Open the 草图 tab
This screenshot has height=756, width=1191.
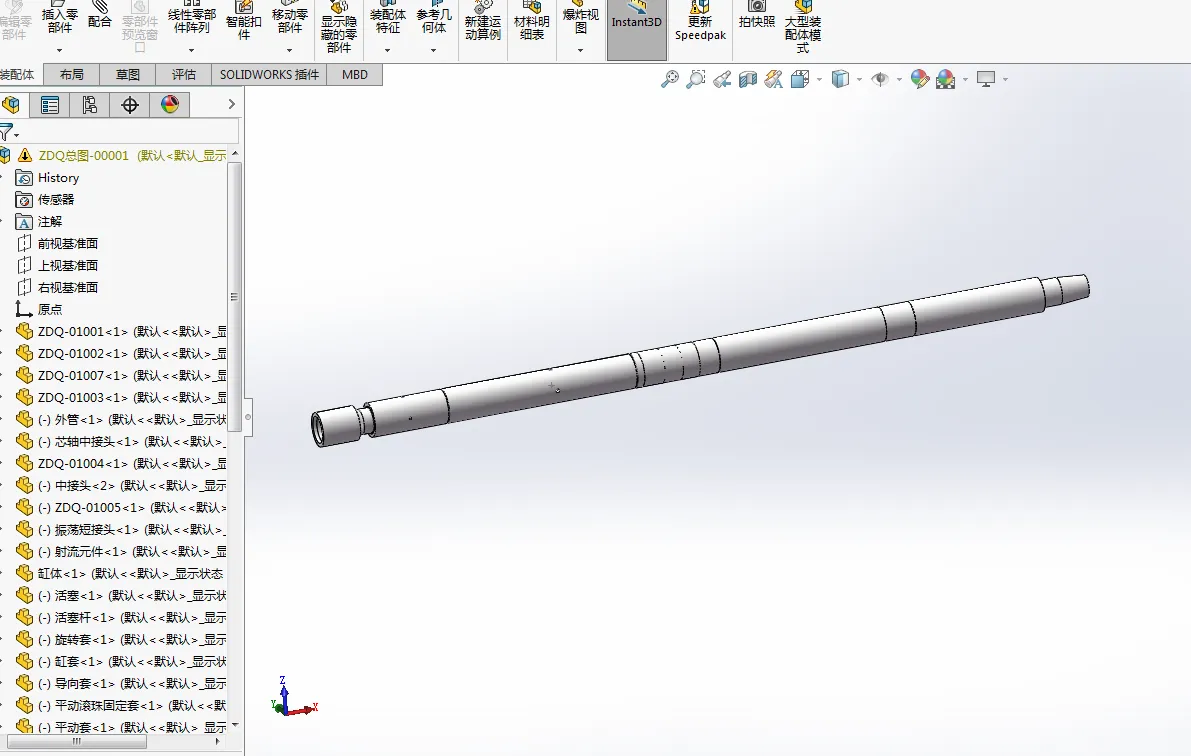coord(128,74)
